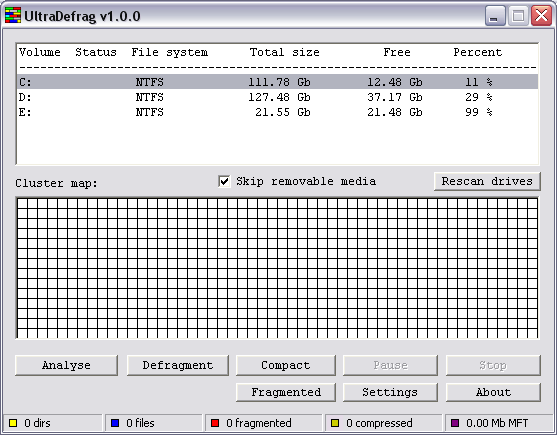Click the red fragmented indicator square
The image size is (557, 435).
click(215, 423)
